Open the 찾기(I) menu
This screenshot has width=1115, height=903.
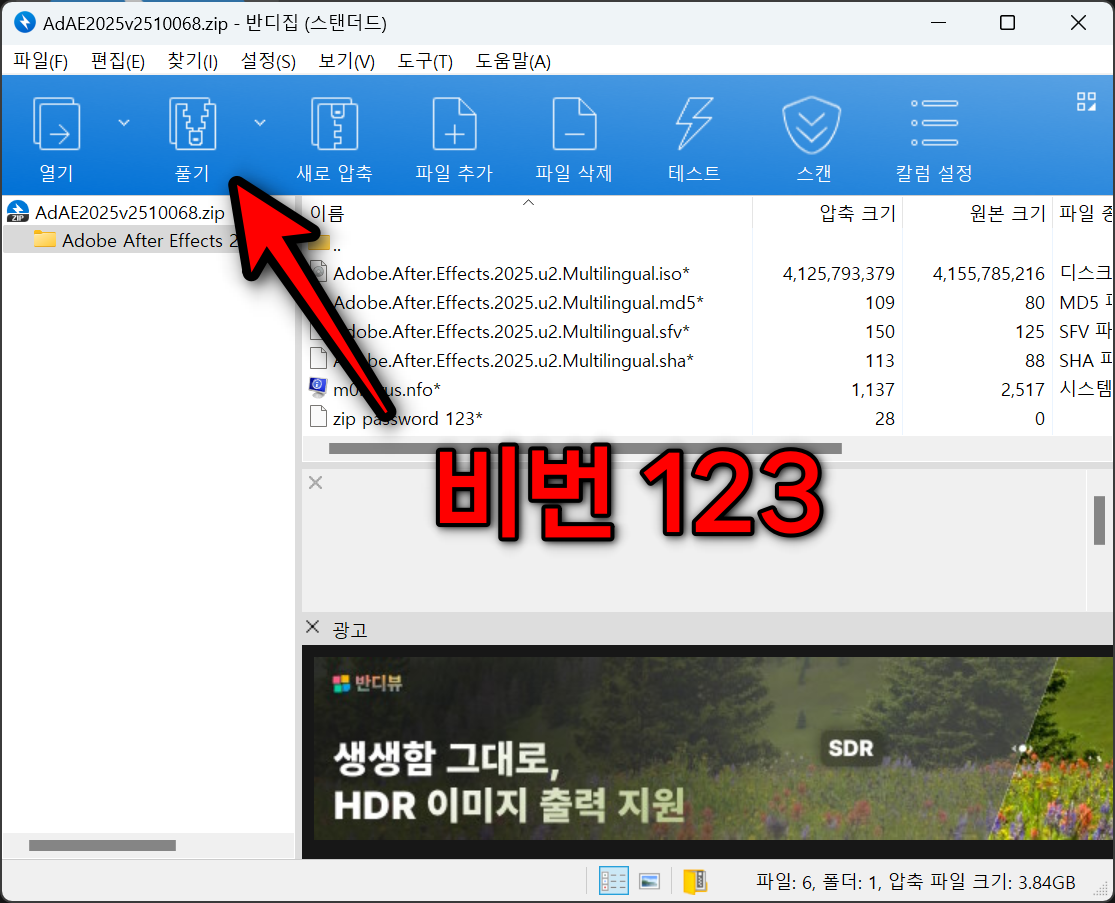pos(192,62)
